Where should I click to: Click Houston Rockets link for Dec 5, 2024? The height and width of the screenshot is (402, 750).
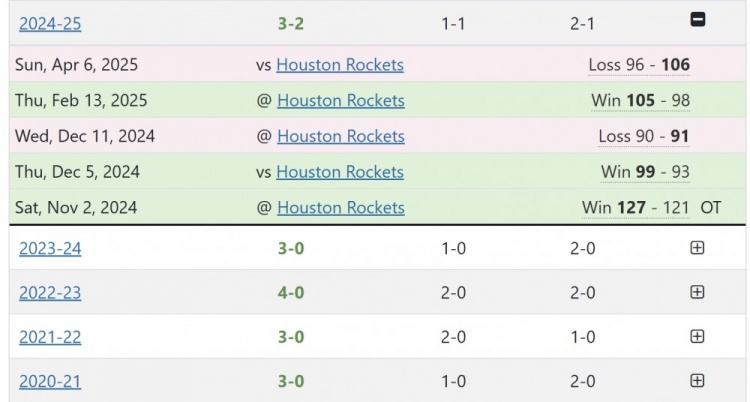(340, 172)
